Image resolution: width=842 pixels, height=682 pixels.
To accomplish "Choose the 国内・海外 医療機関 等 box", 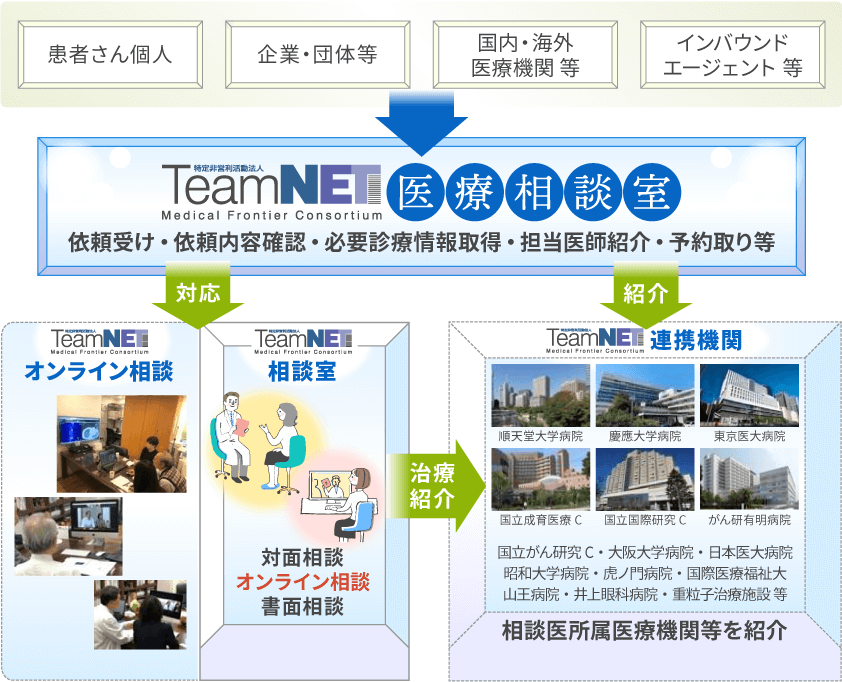I will (x=525, y=54).
